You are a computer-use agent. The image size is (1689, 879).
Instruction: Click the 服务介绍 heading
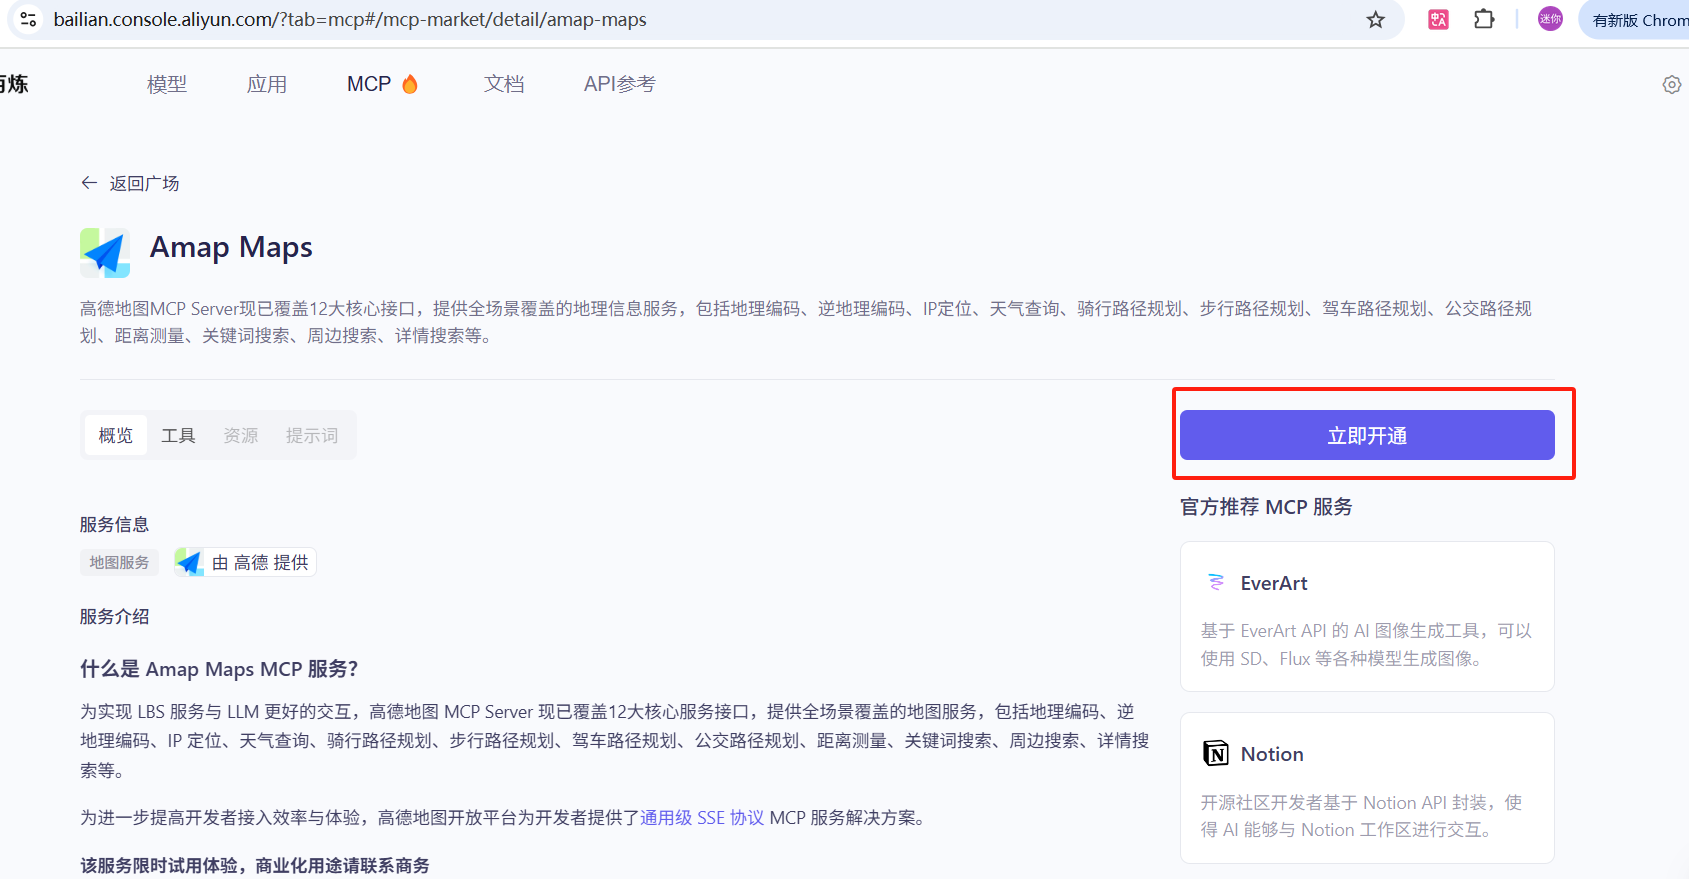tap(114, 616)
